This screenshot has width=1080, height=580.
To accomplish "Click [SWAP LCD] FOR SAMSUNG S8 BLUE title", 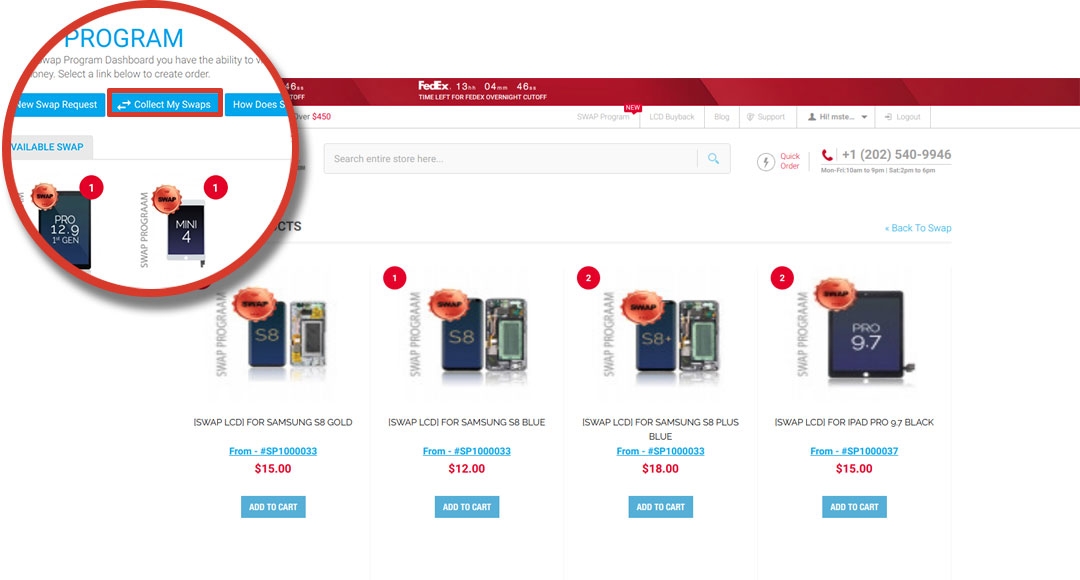I will pos(466,422).
